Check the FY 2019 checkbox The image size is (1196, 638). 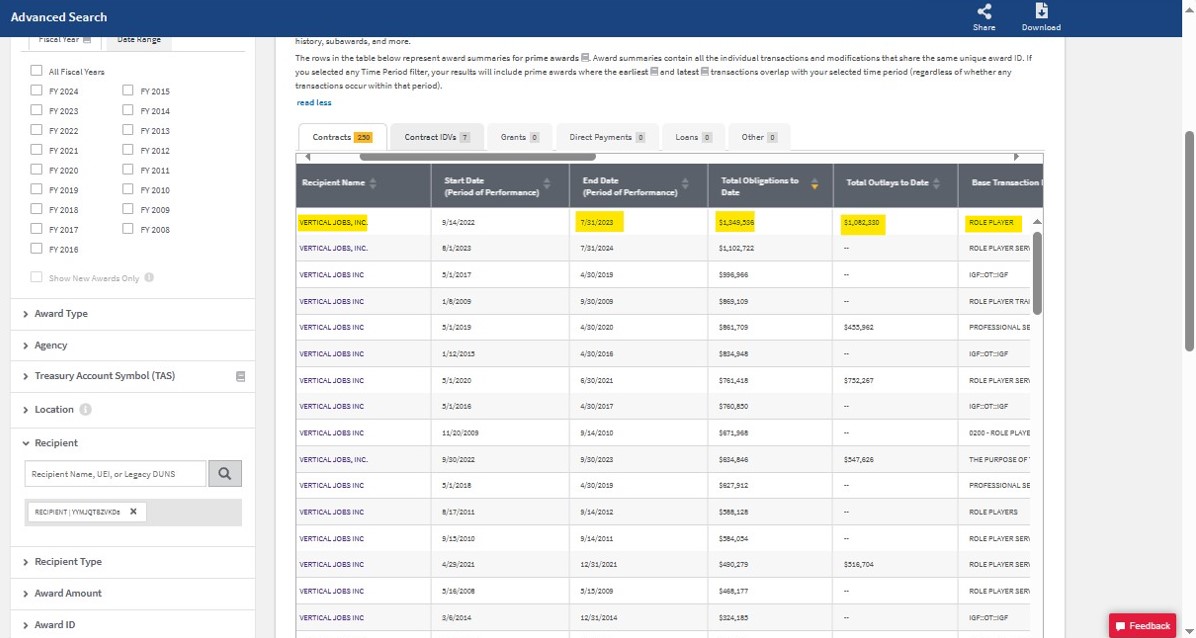coord(37,190)
